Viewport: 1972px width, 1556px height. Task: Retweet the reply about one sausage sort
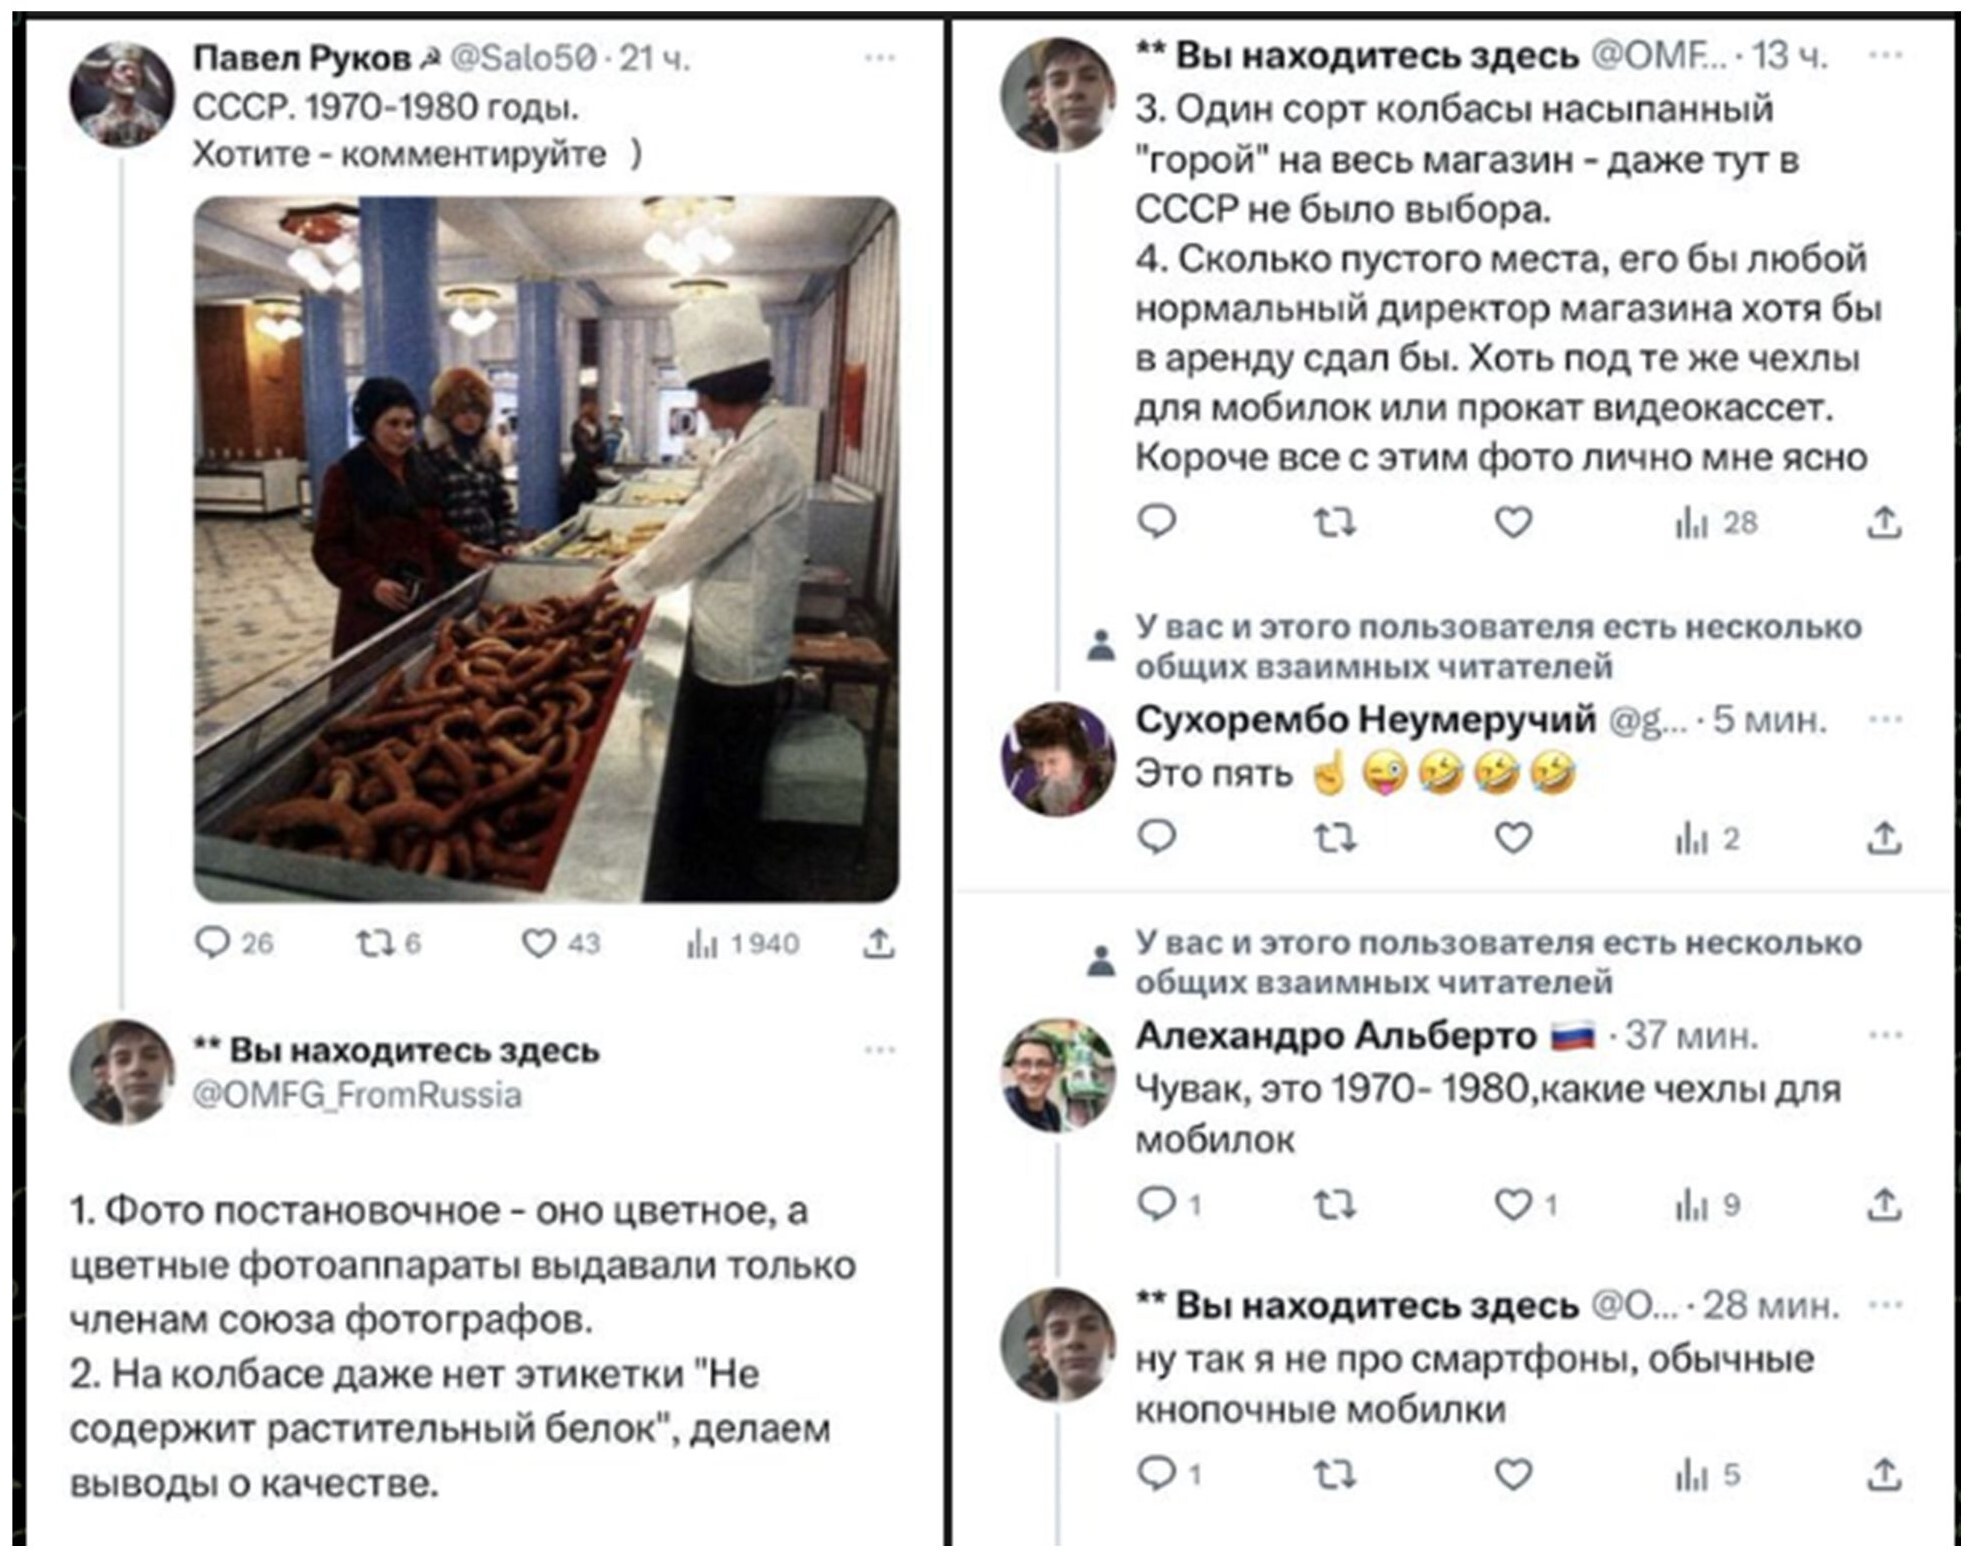[x=1335, y=522]
